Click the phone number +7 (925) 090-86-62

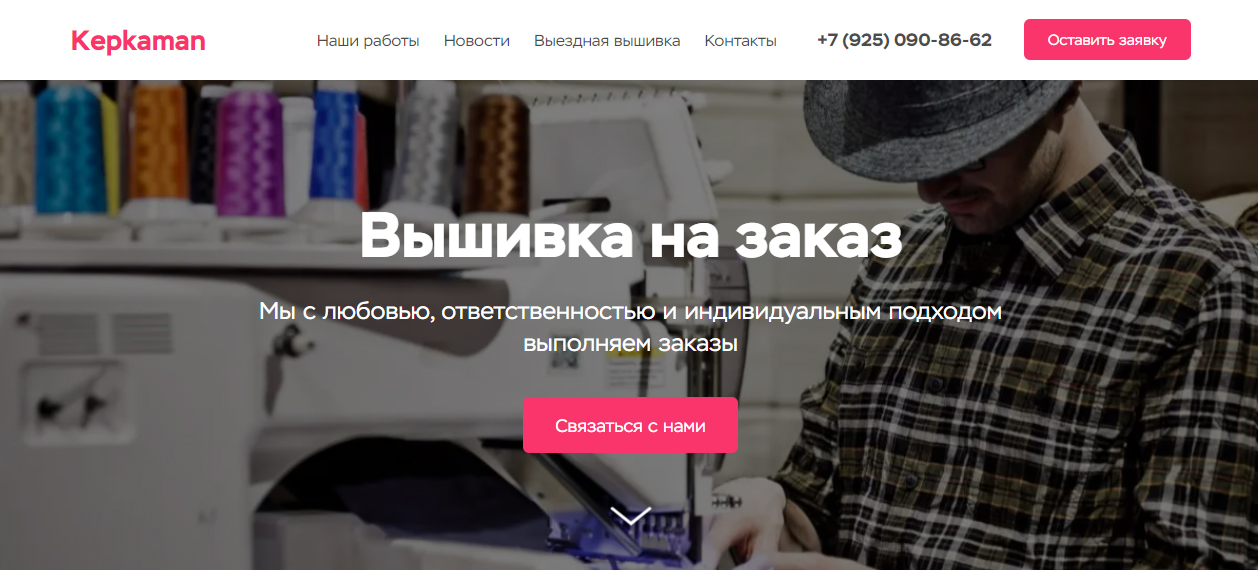pos(904,40)
